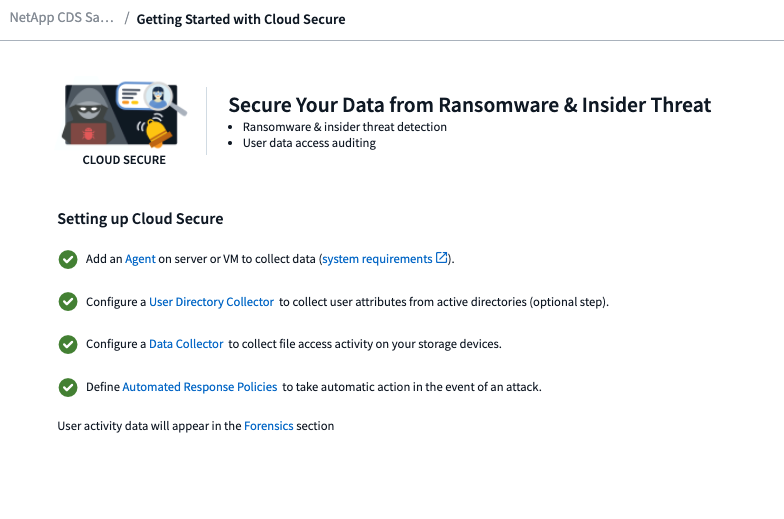Viewport: 784px width, 519px height.
Task: Click the green checkmark beside User Directory Collector
Action: [68, 302]
